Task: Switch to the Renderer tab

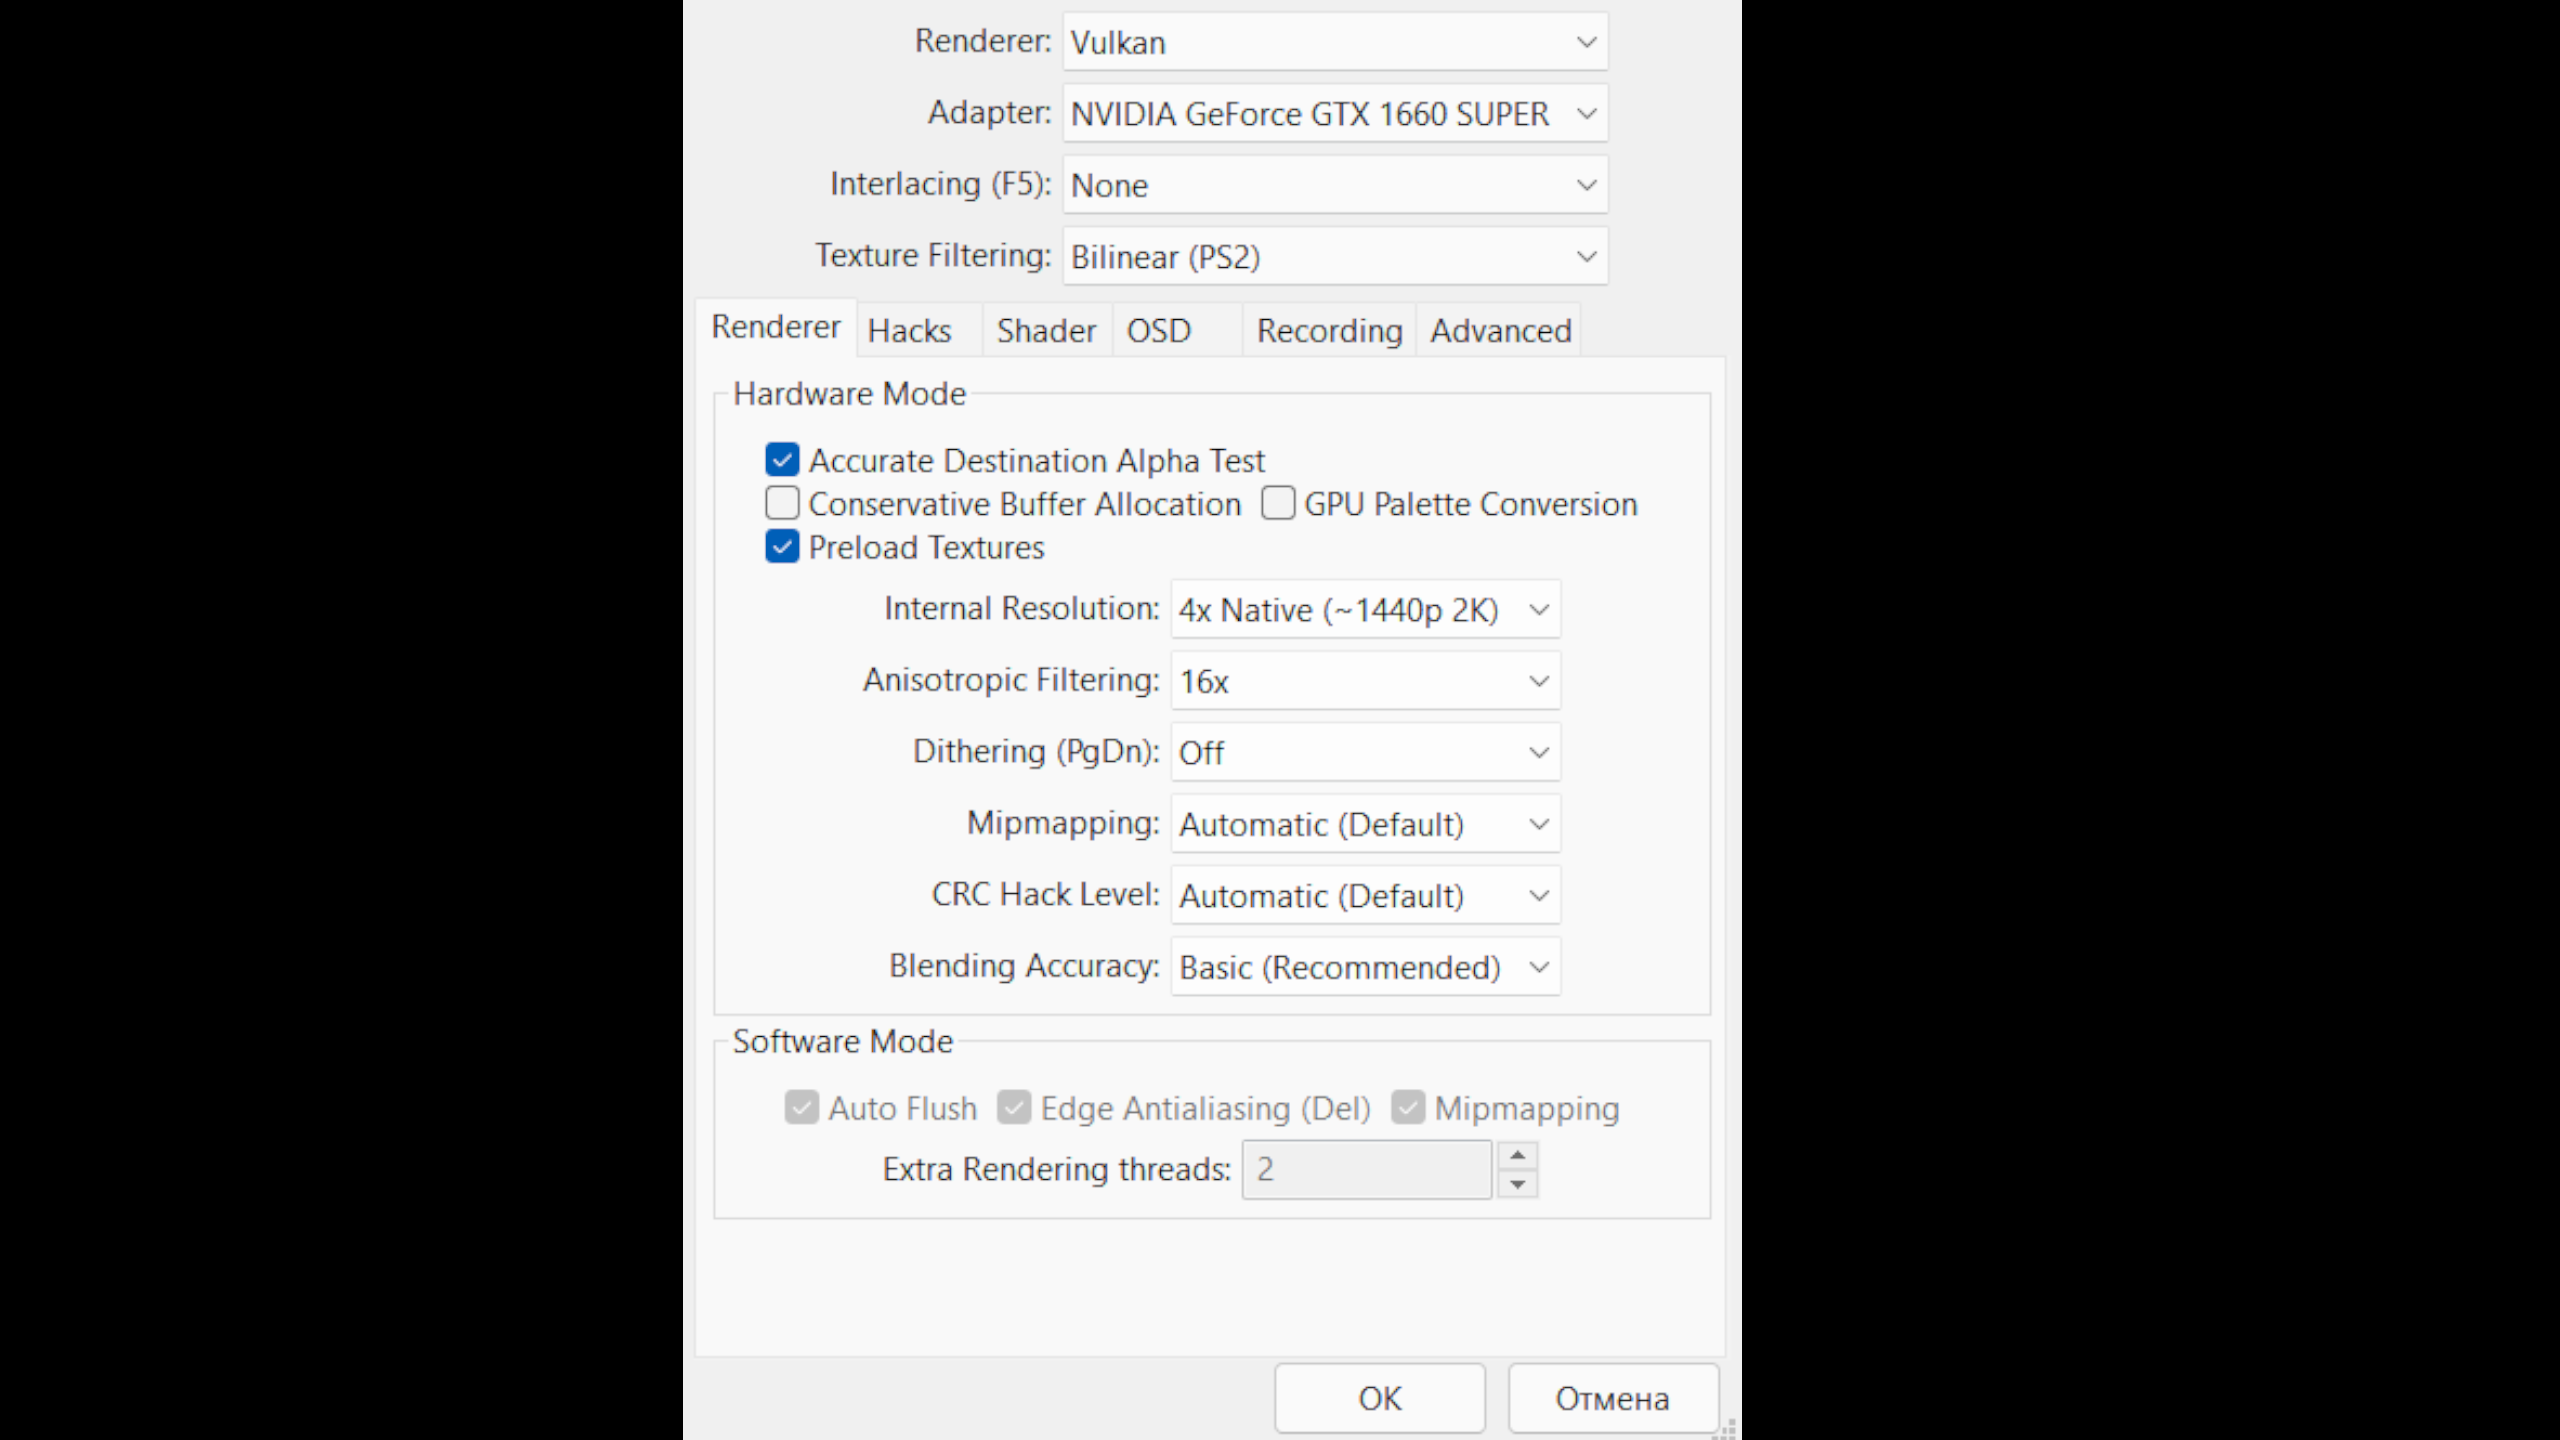Action: click(776, 328)
